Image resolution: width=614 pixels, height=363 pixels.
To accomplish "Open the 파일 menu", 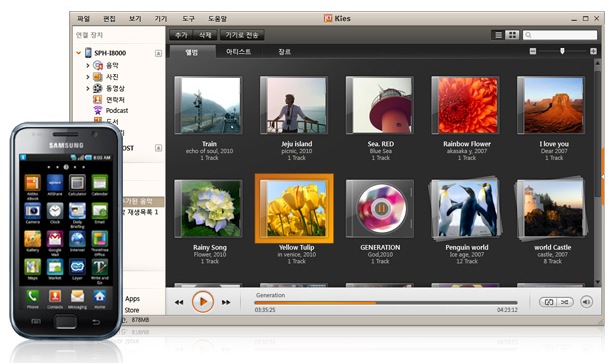I will coord(83,18).
